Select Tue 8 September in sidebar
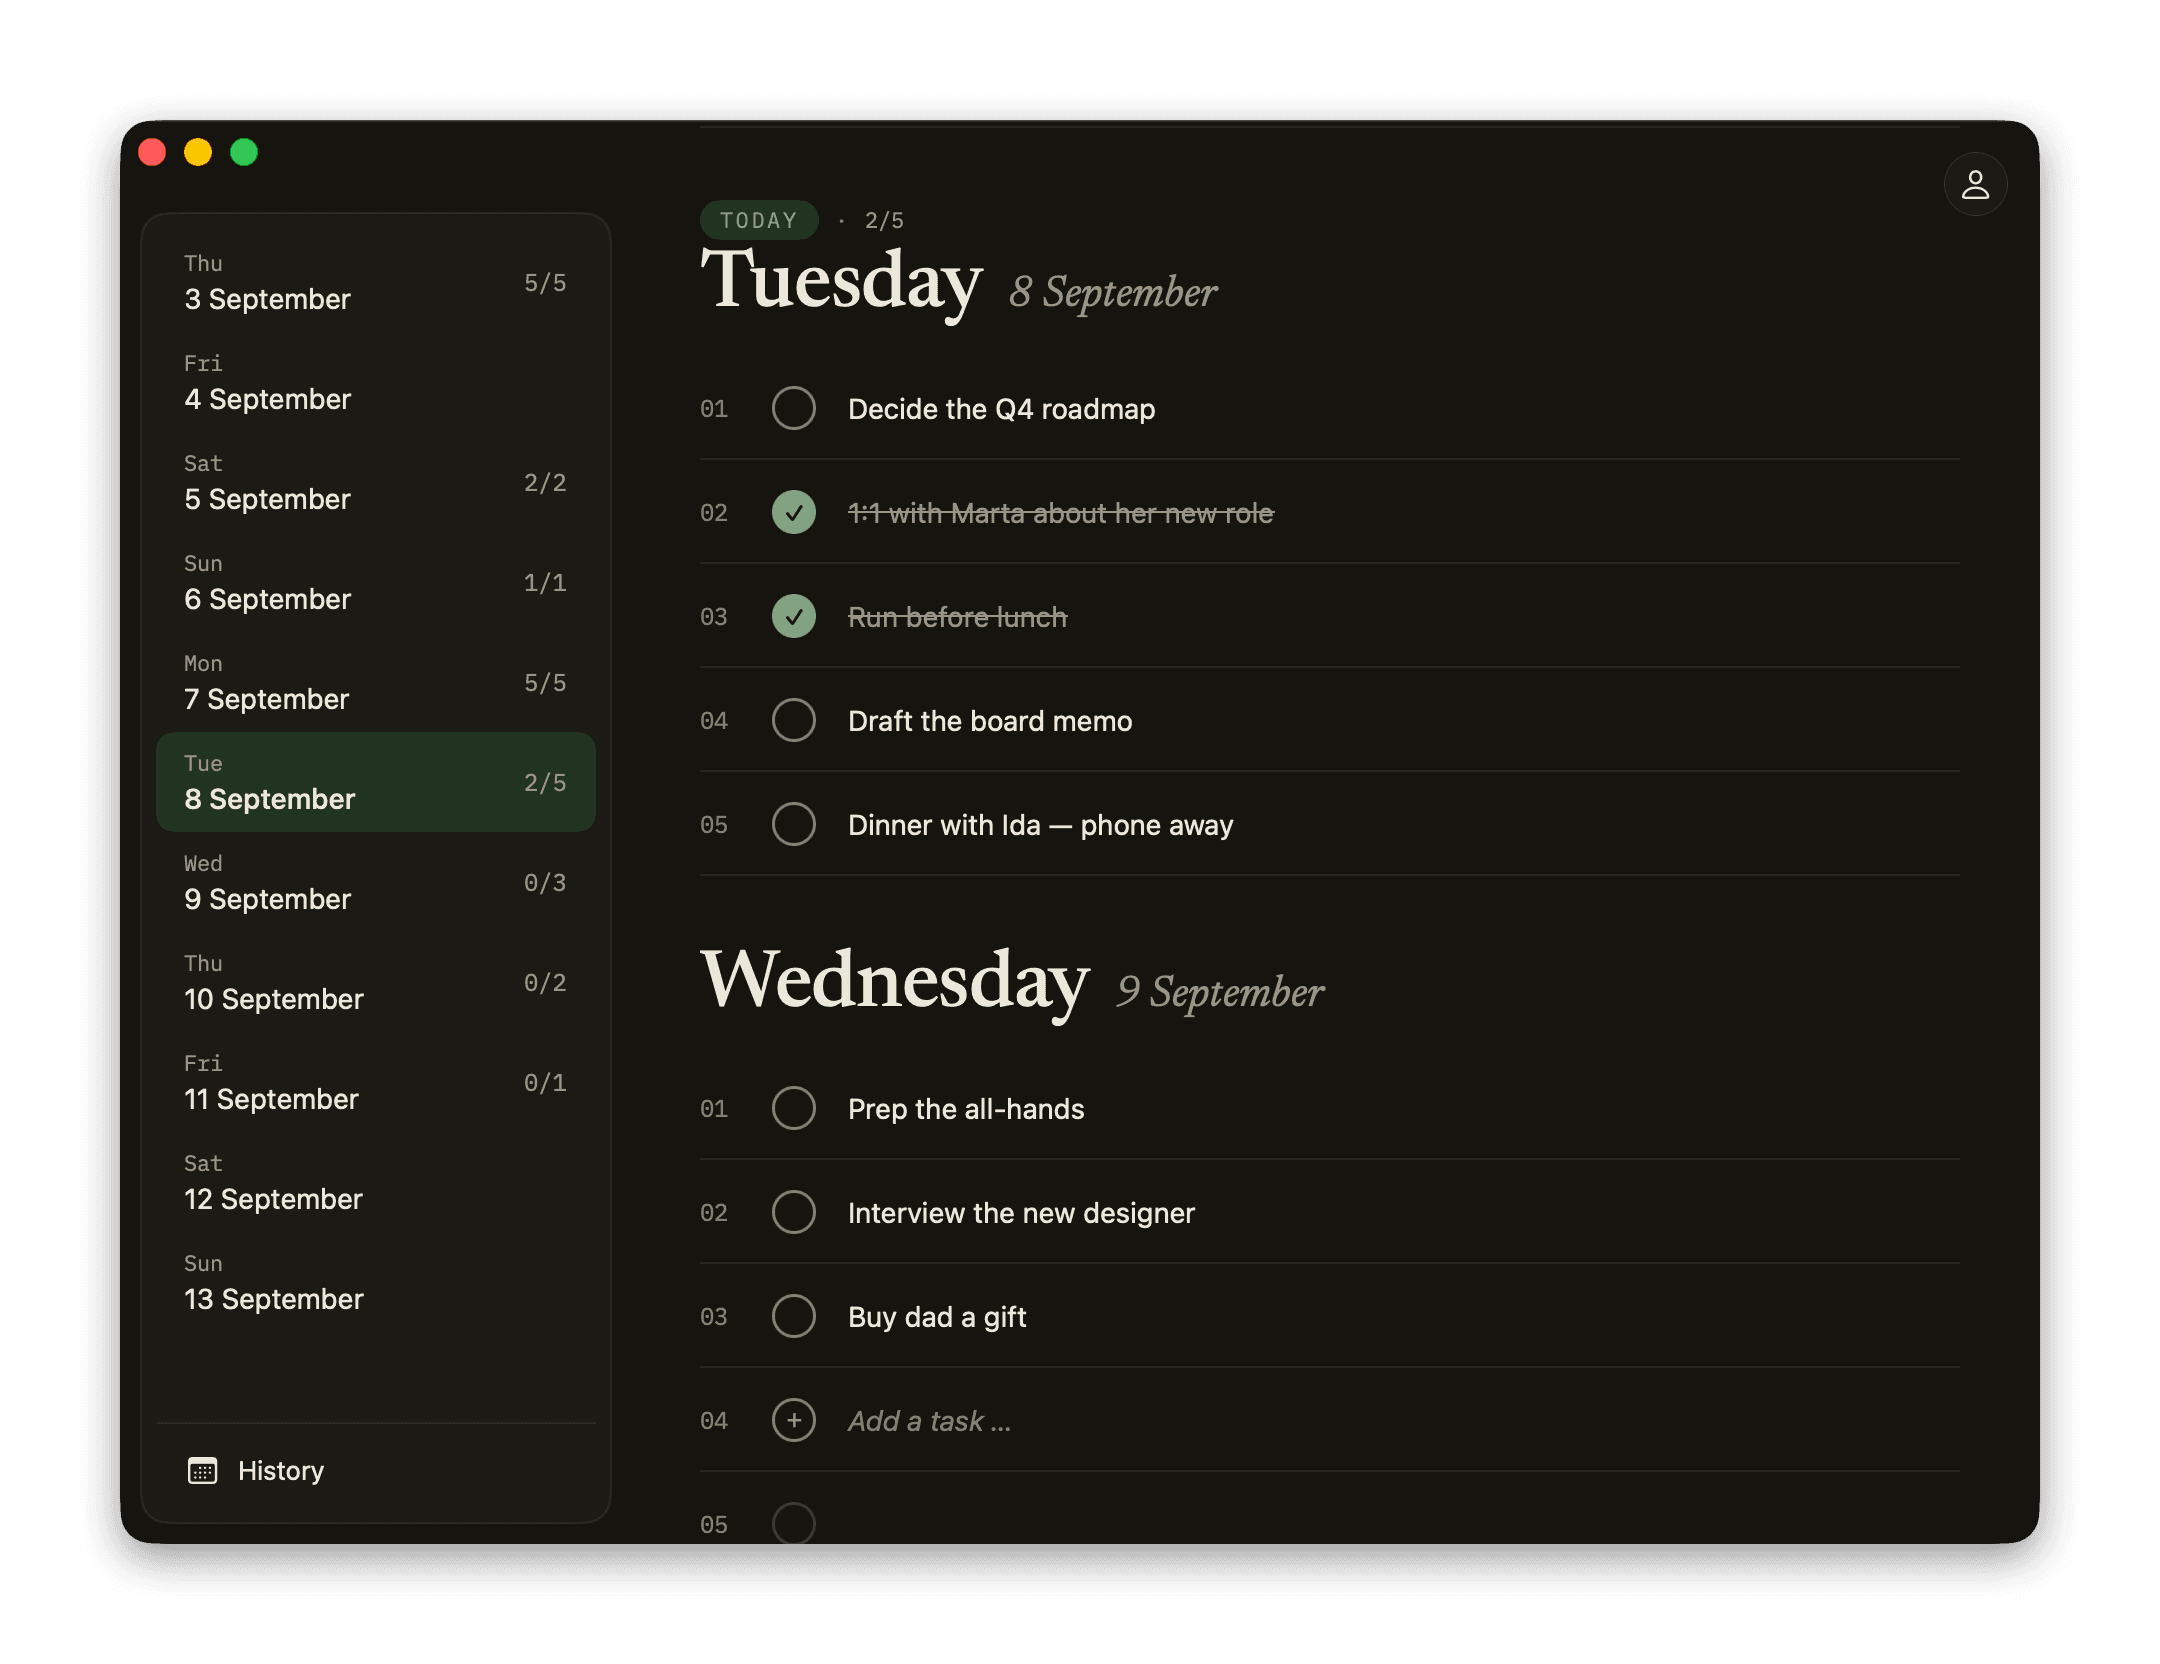The width and height of the screenshot is (2160, 1664). (x=376, y=782)
